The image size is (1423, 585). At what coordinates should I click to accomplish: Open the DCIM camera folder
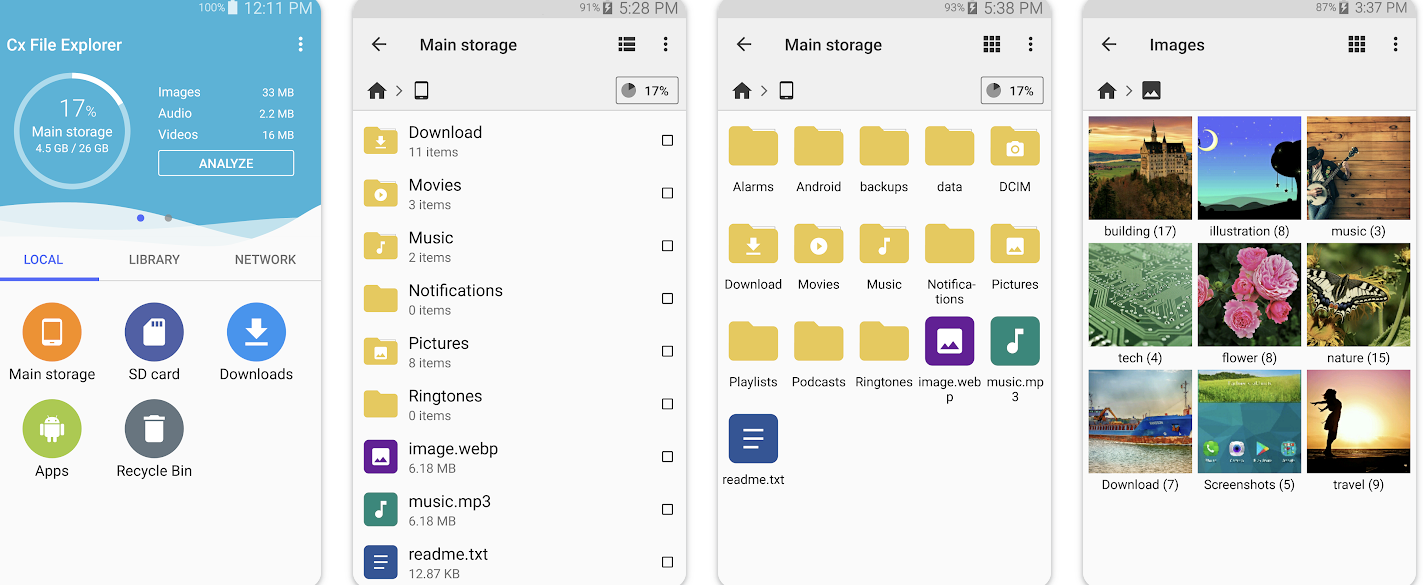click(x=1015, y=146)
